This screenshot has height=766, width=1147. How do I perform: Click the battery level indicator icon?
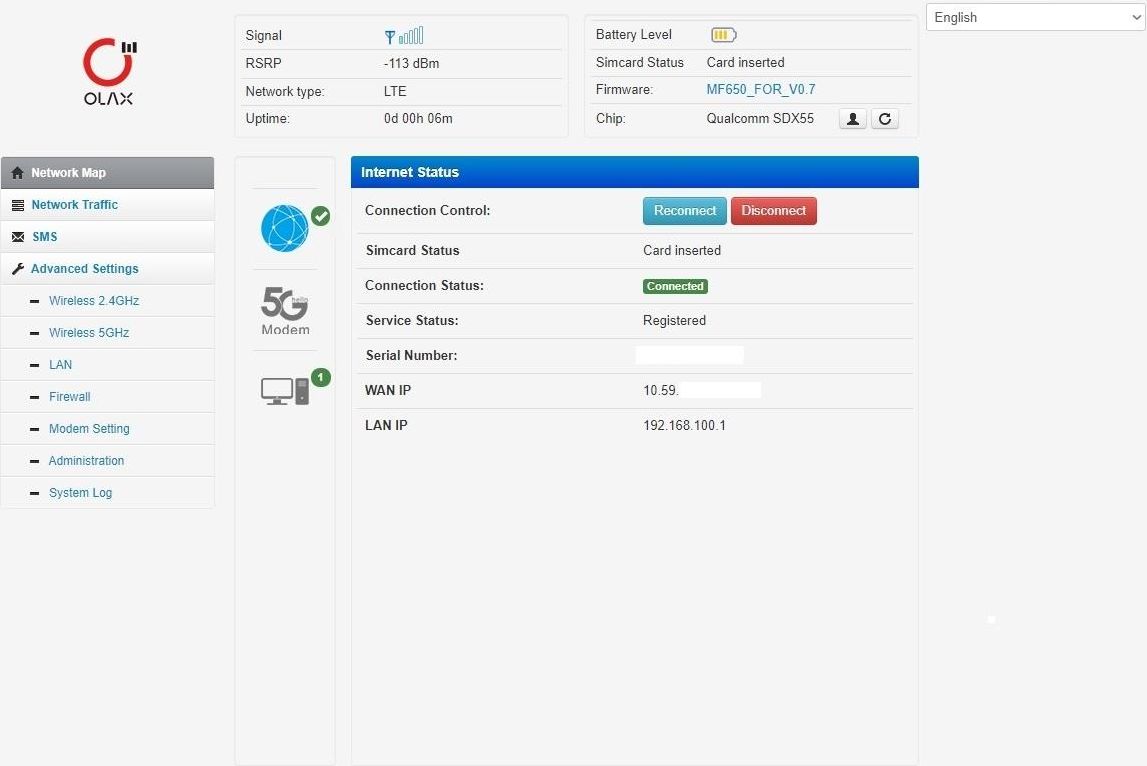coord(723,34)
